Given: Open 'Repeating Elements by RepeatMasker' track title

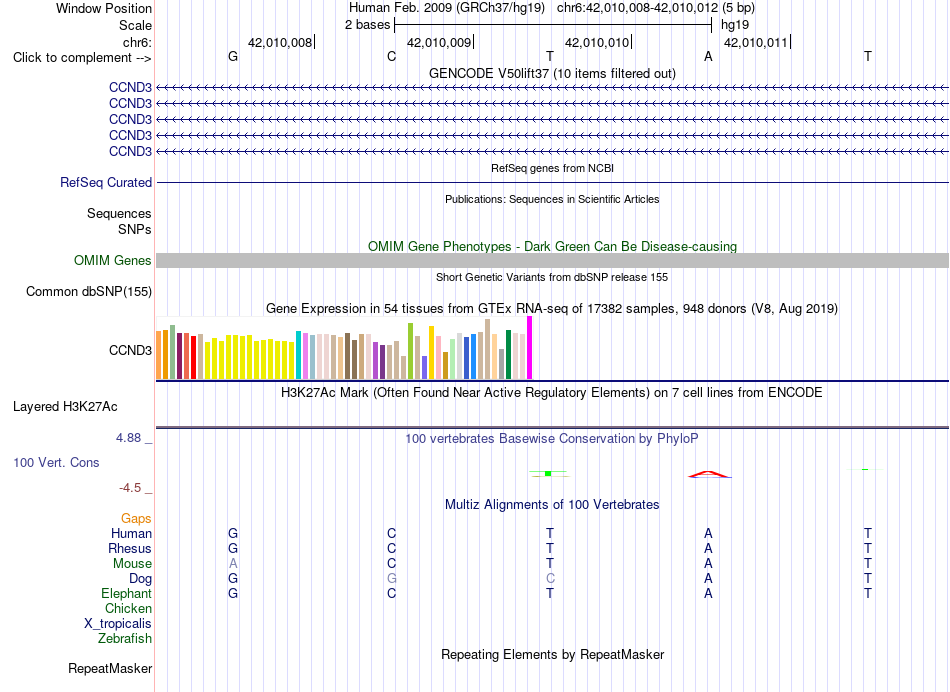Looking at the screenshot, I should coord(552,654).
